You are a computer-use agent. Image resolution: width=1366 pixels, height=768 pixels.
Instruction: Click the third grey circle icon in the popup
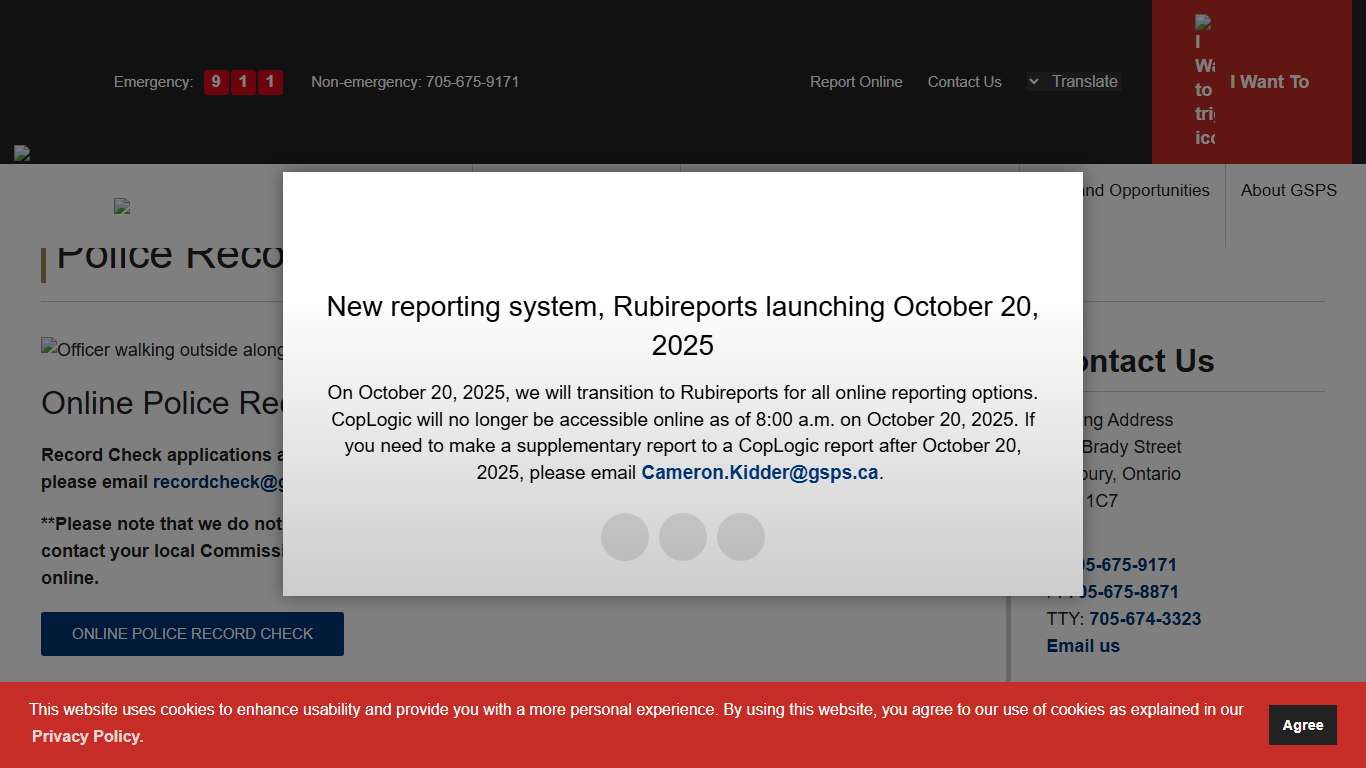(x=741, y=537)
